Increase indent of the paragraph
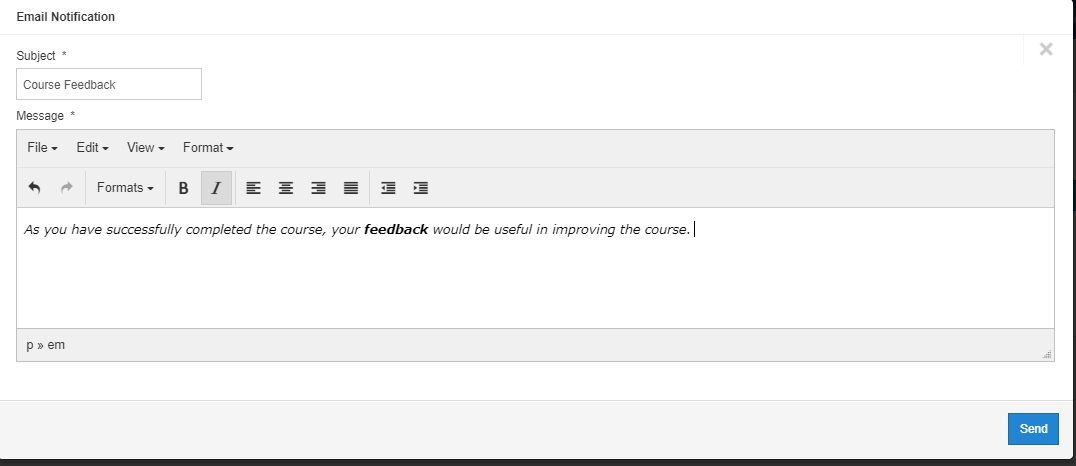 (421, 188)
